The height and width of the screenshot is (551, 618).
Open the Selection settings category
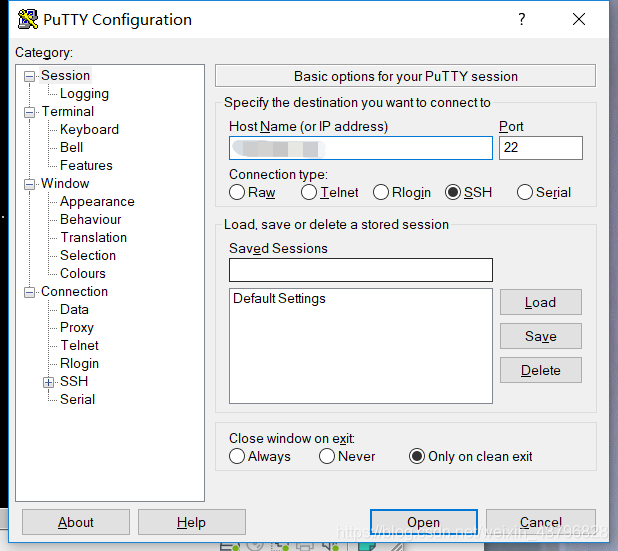pos(88,255)
